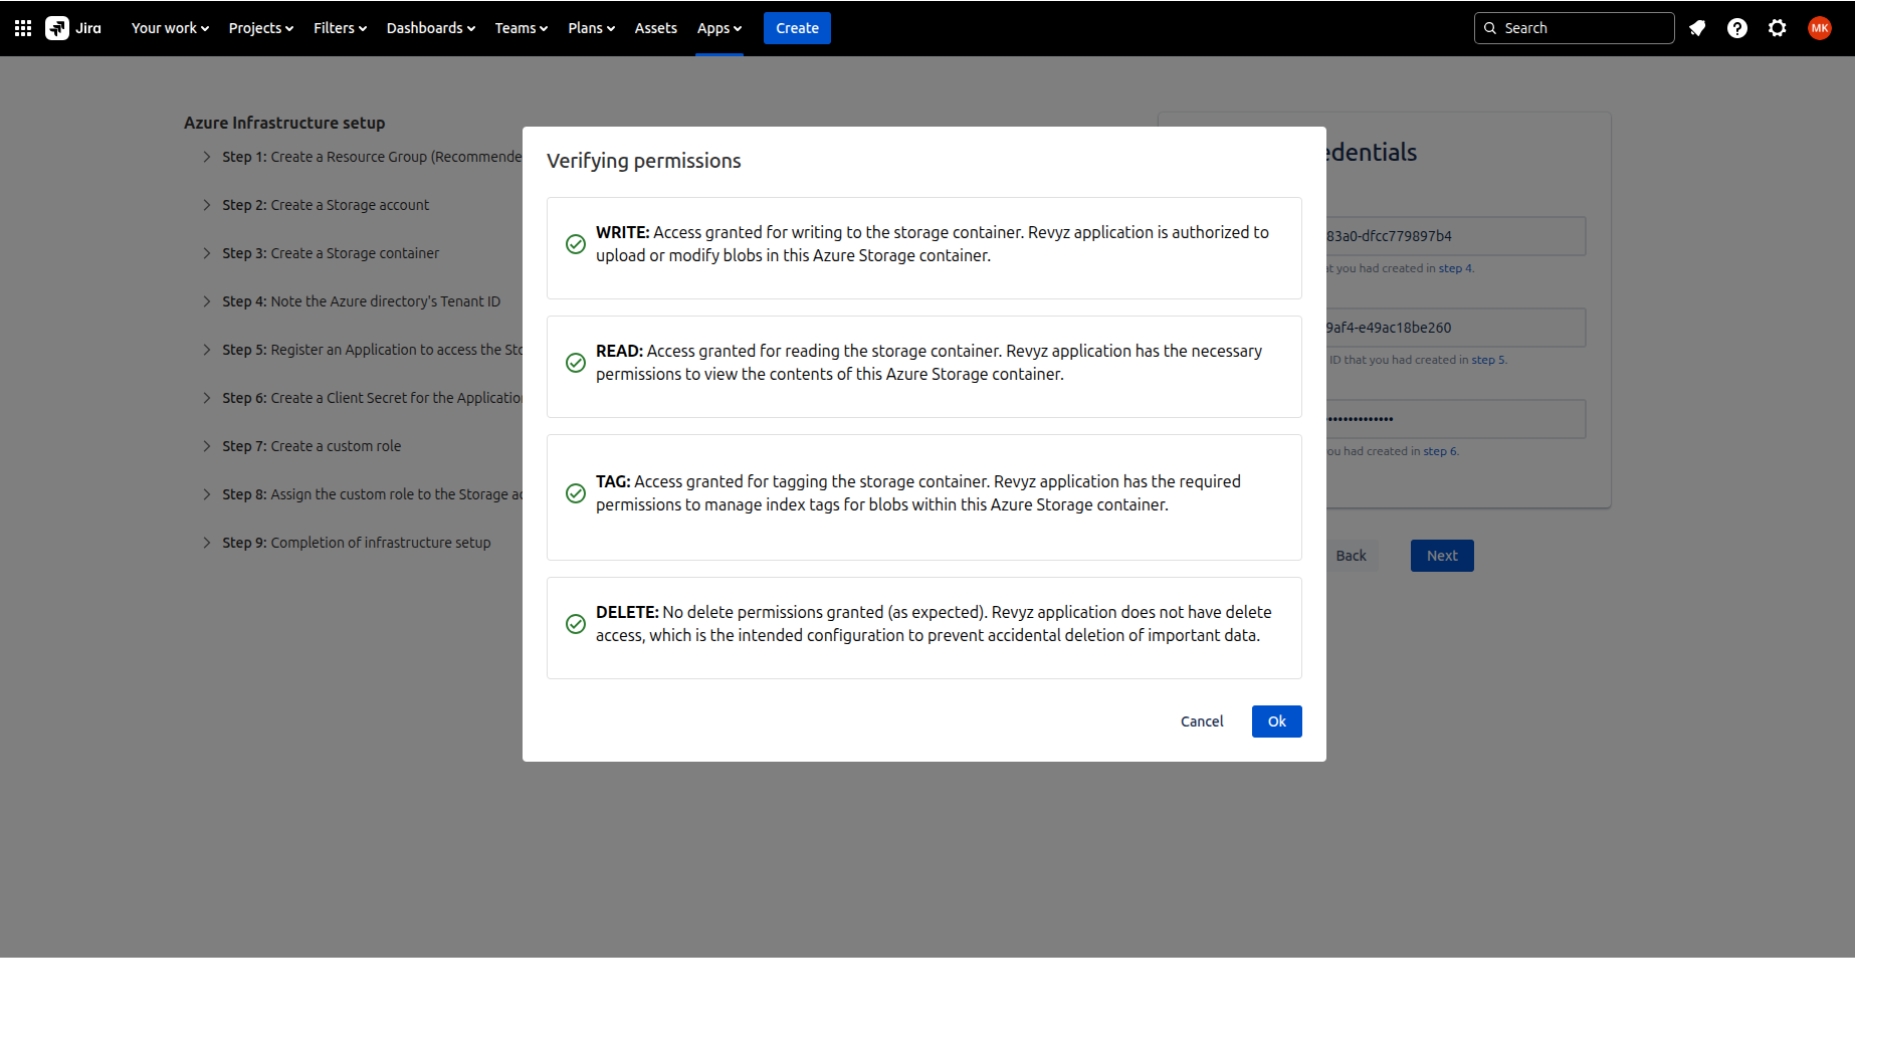Click the green check beside WRITE permission

[575, 244]
